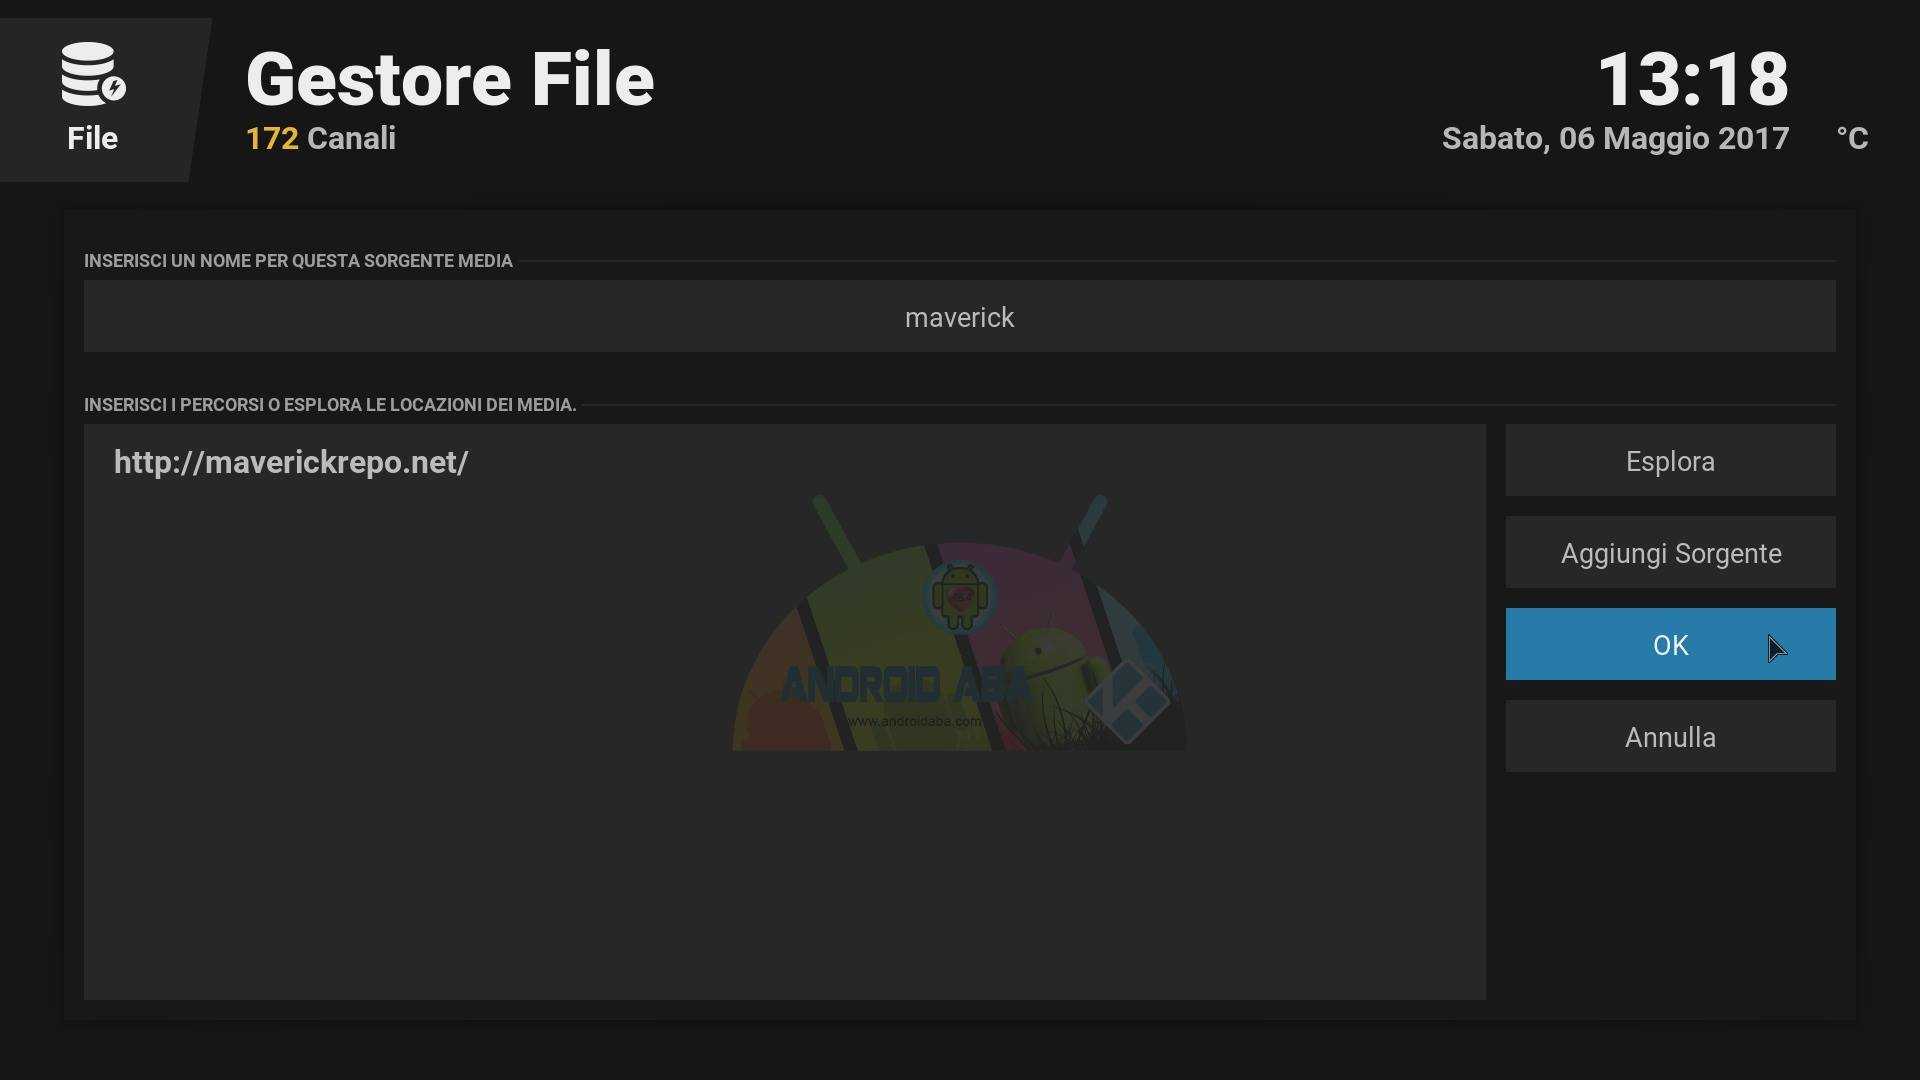The image size is (1920, 1080).
Task: Select the http://maverickrepo.net/ path entry
Action: coord(291,463)
